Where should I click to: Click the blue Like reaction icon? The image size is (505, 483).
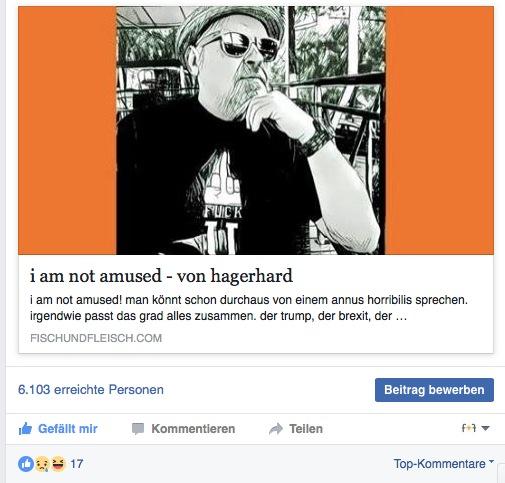click(x=26, y=464)
